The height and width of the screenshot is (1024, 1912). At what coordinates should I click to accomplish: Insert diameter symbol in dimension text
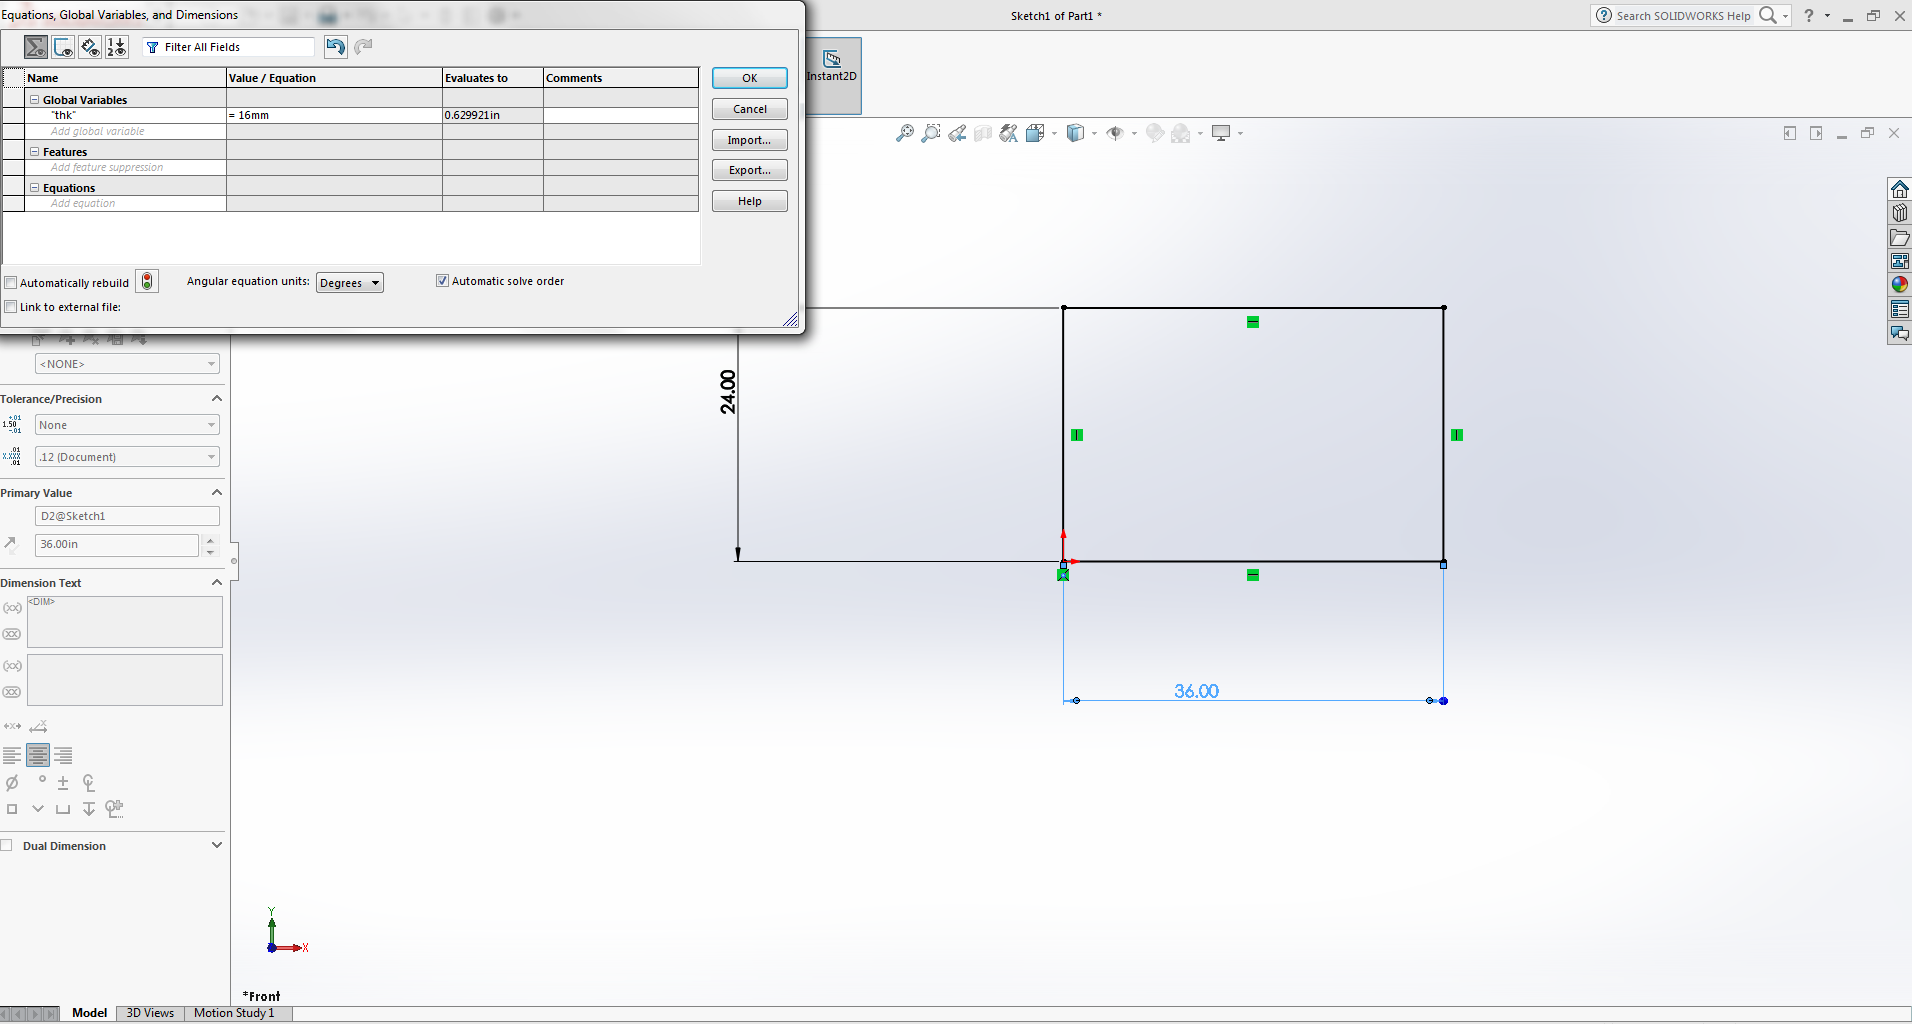click(12, 782)
